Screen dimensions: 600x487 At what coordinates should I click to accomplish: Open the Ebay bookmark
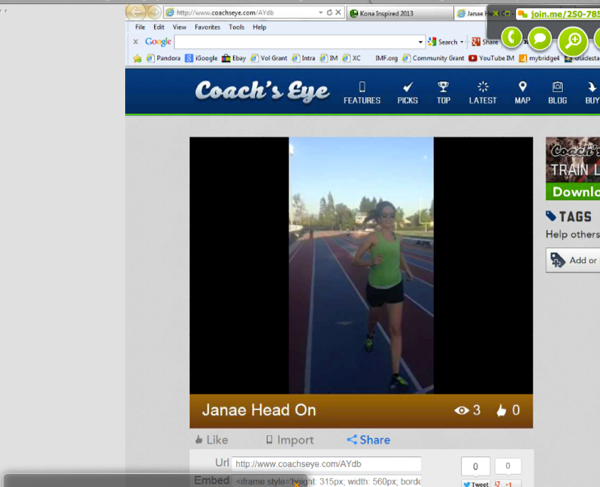point(234,58)
